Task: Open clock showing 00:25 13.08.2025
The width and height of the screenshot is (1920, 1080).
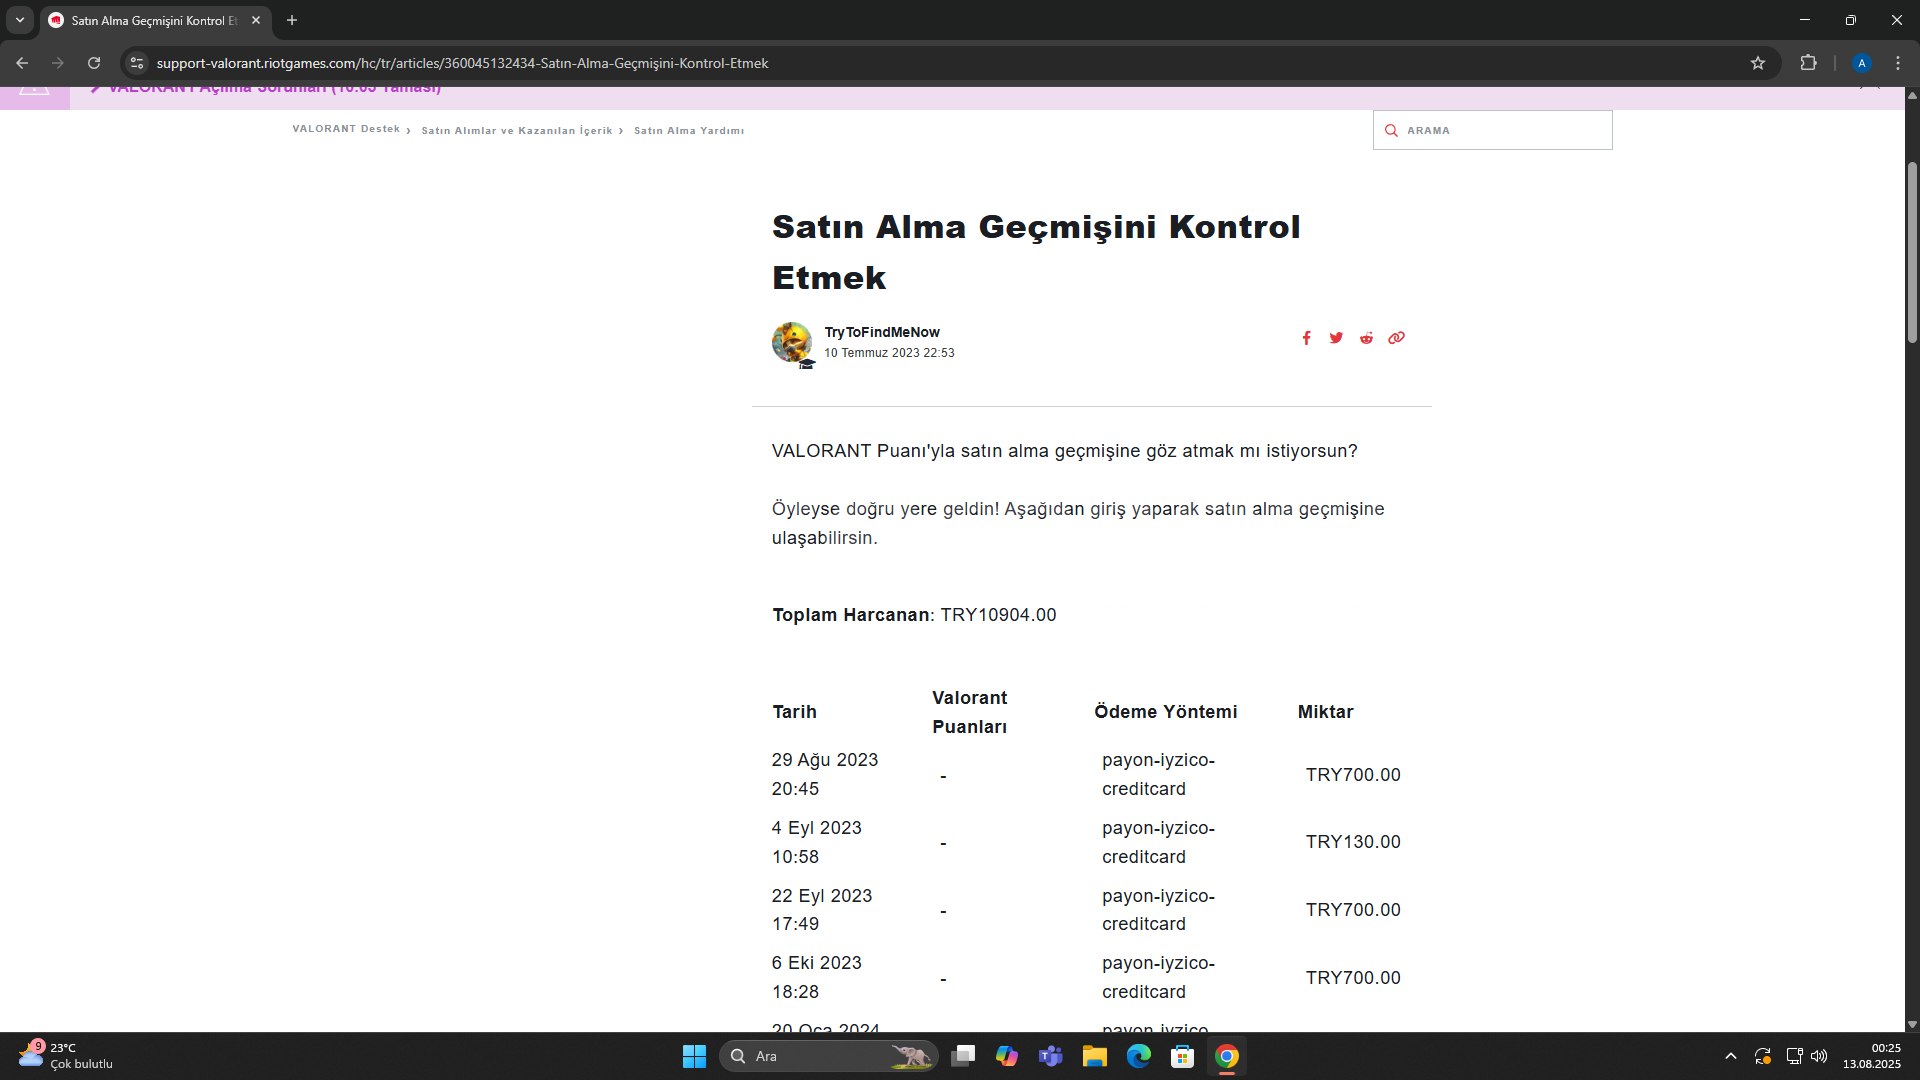Action: click(x=1872, y=1056)
